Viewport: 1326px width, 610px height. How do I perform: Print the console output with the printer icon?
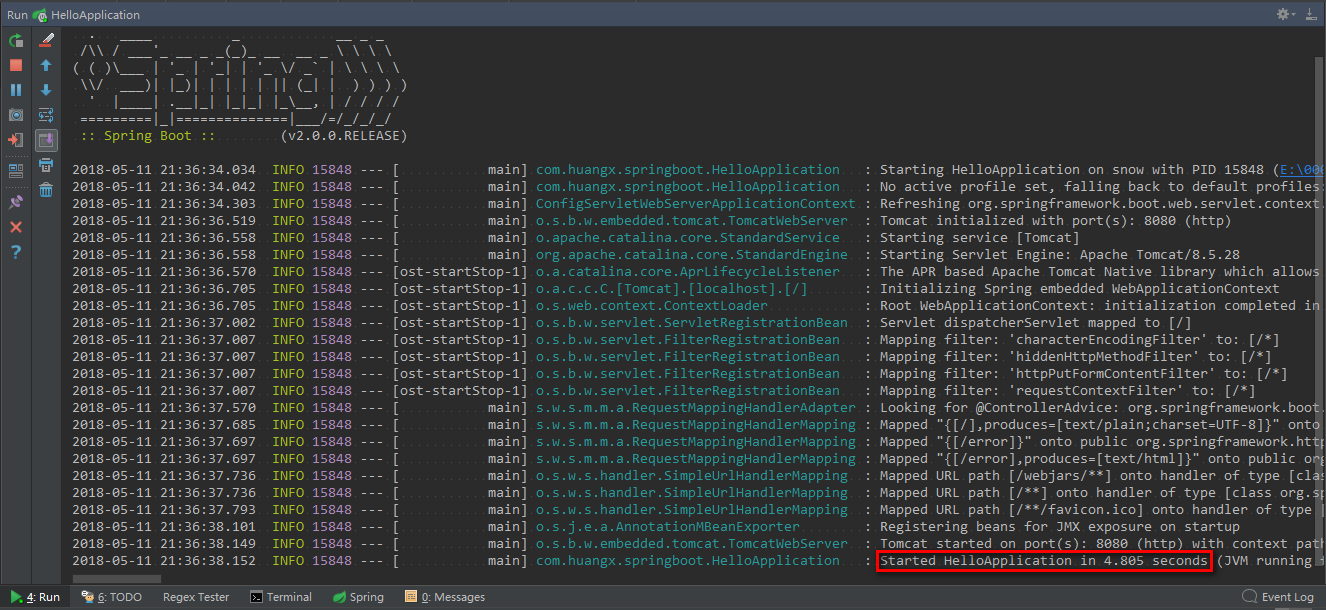click(46, 165)
